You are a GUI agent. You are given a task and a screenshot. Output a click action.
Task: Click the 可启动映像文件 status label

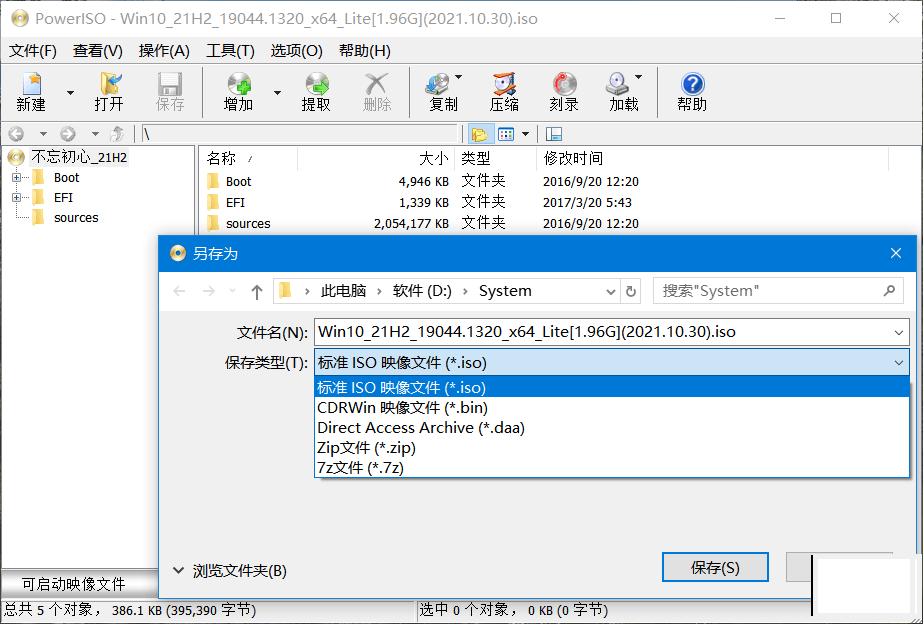(x=74, y=584)
